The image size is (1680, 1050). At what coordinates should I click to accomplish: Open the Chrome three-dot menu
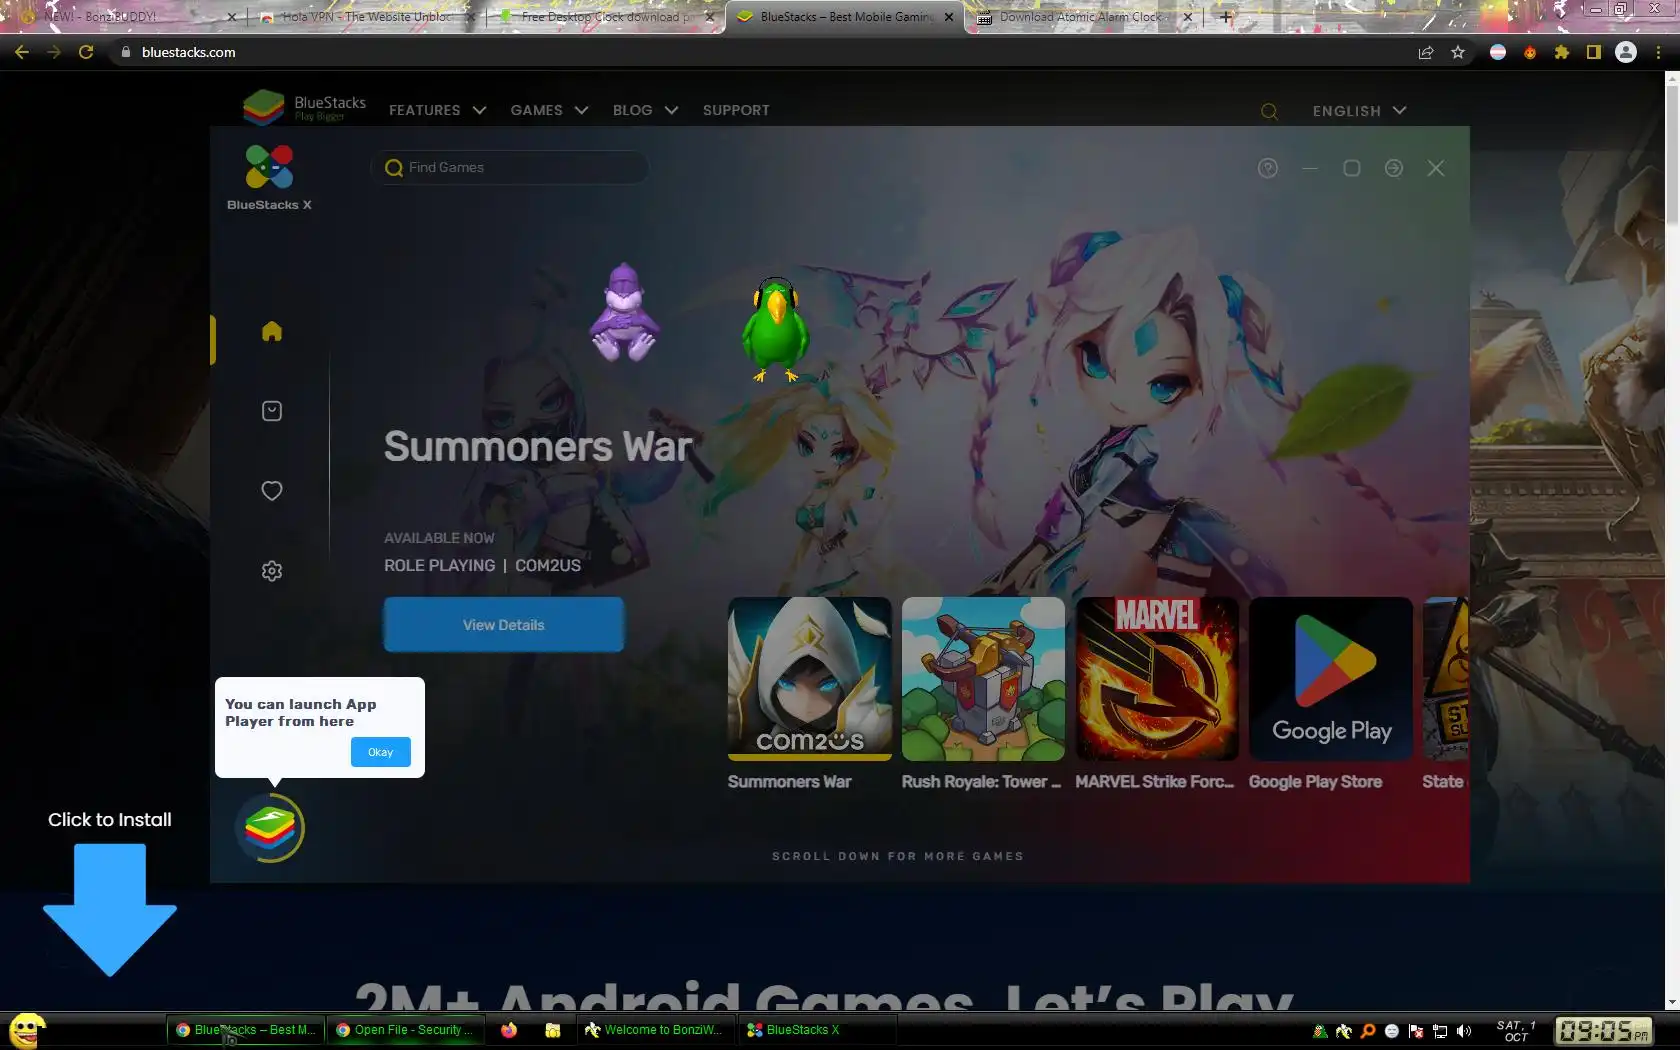1659,52
